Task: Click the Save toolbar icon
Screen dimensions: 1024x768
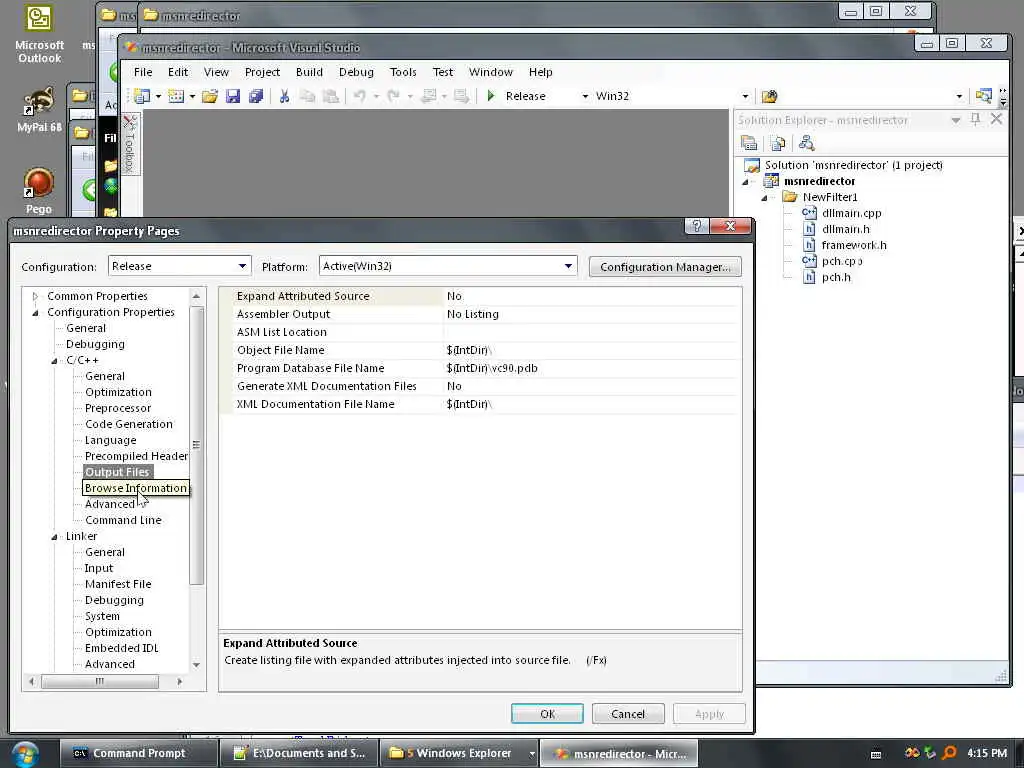Action: [x=232, y=96]
